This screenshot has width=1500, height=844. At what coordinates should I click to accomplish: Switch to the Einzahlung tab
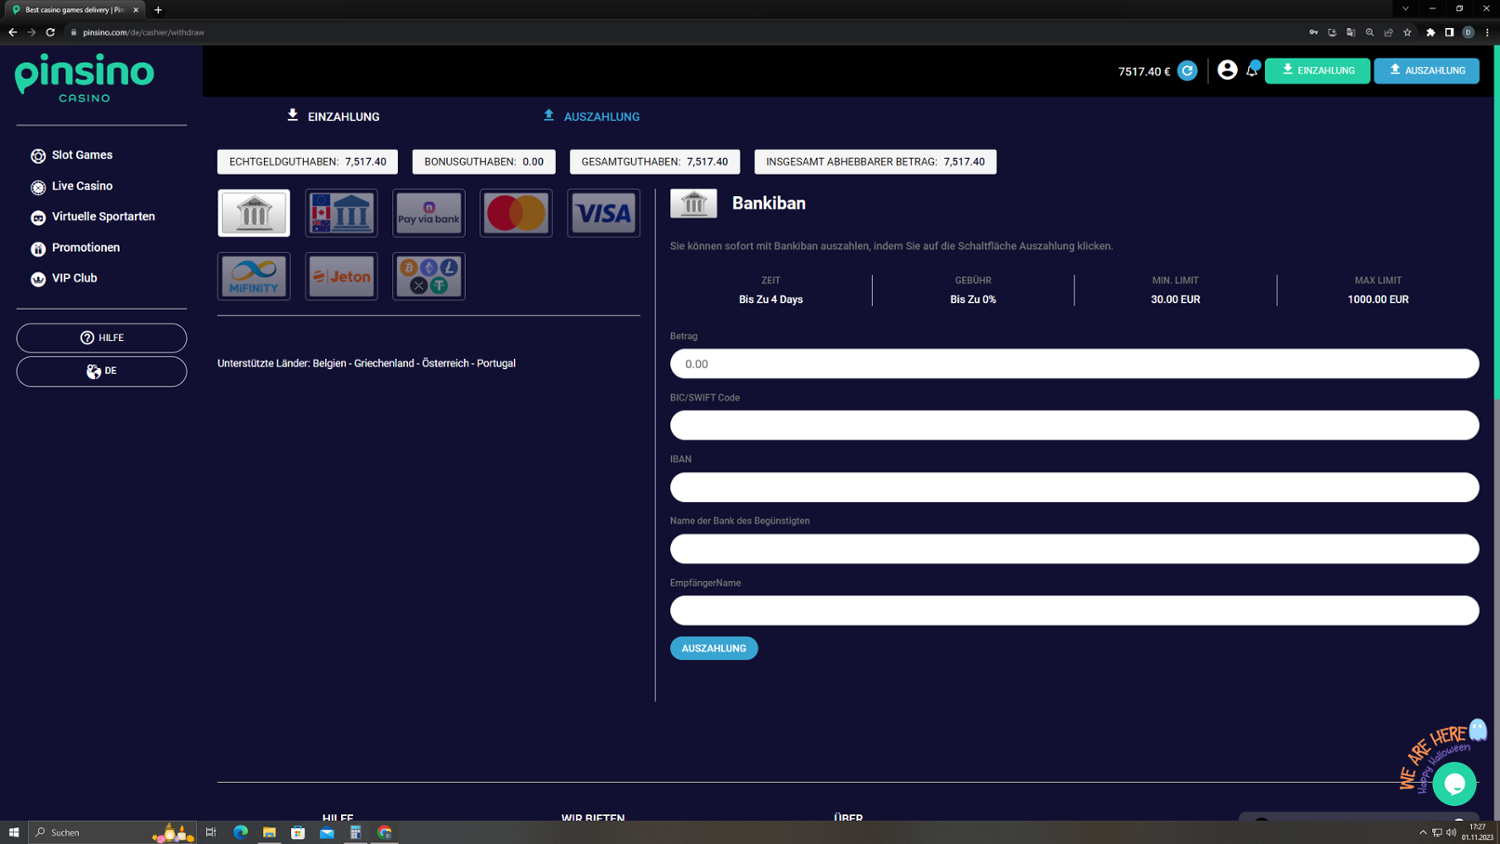coord(333,117)
